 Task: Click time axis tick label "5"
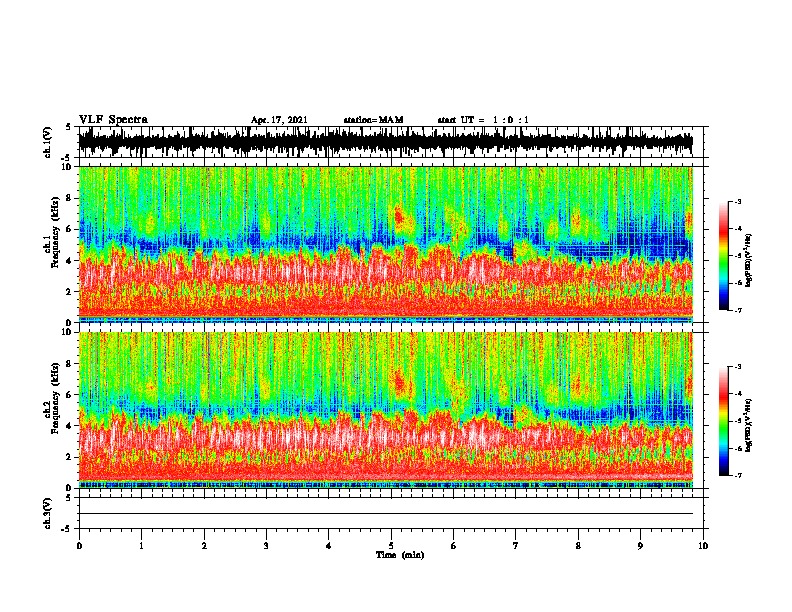tap(391, 546)
